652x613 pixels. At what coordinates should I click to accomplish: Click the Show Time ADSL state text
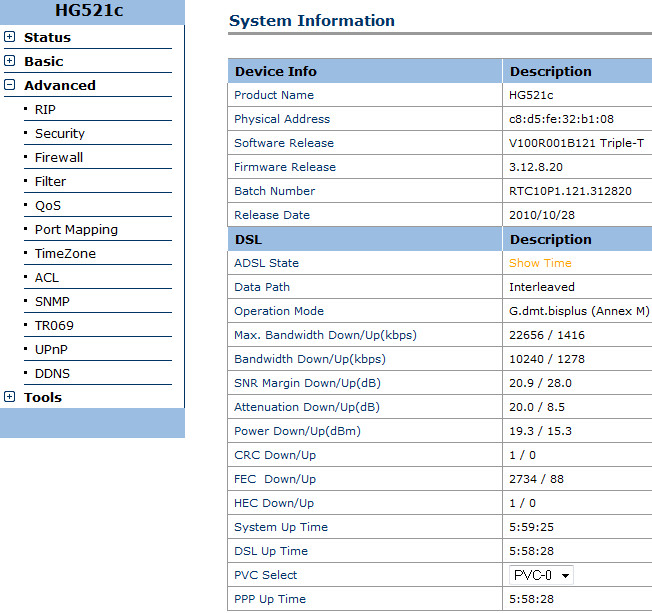click(x=540, y=263)
